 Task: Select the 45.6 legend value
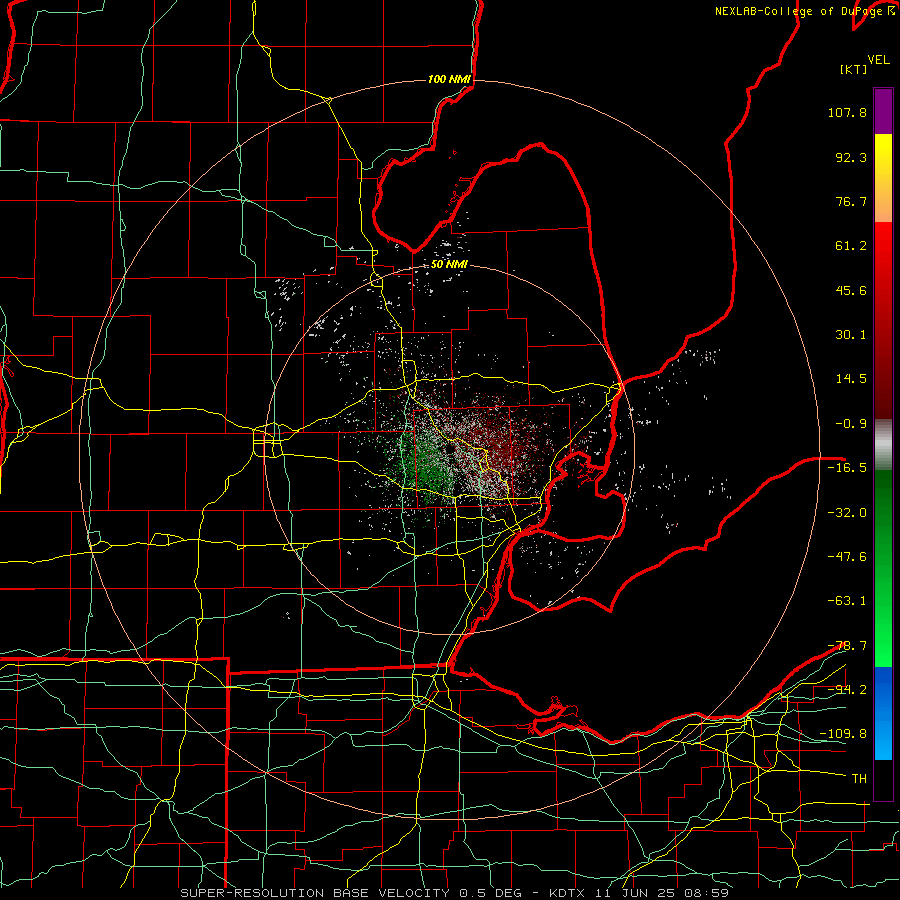[x=851, y=290]
